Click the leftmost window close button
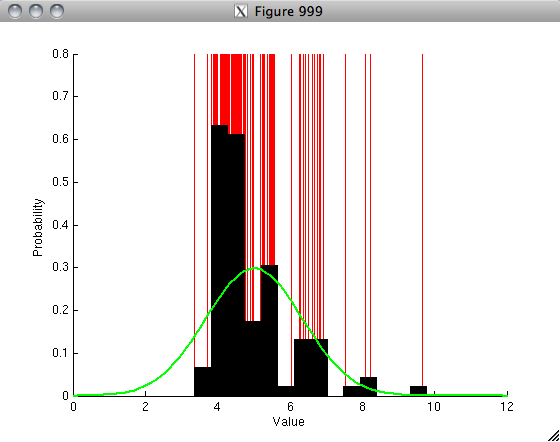560x442 pixels. click(x=15, y=11)
